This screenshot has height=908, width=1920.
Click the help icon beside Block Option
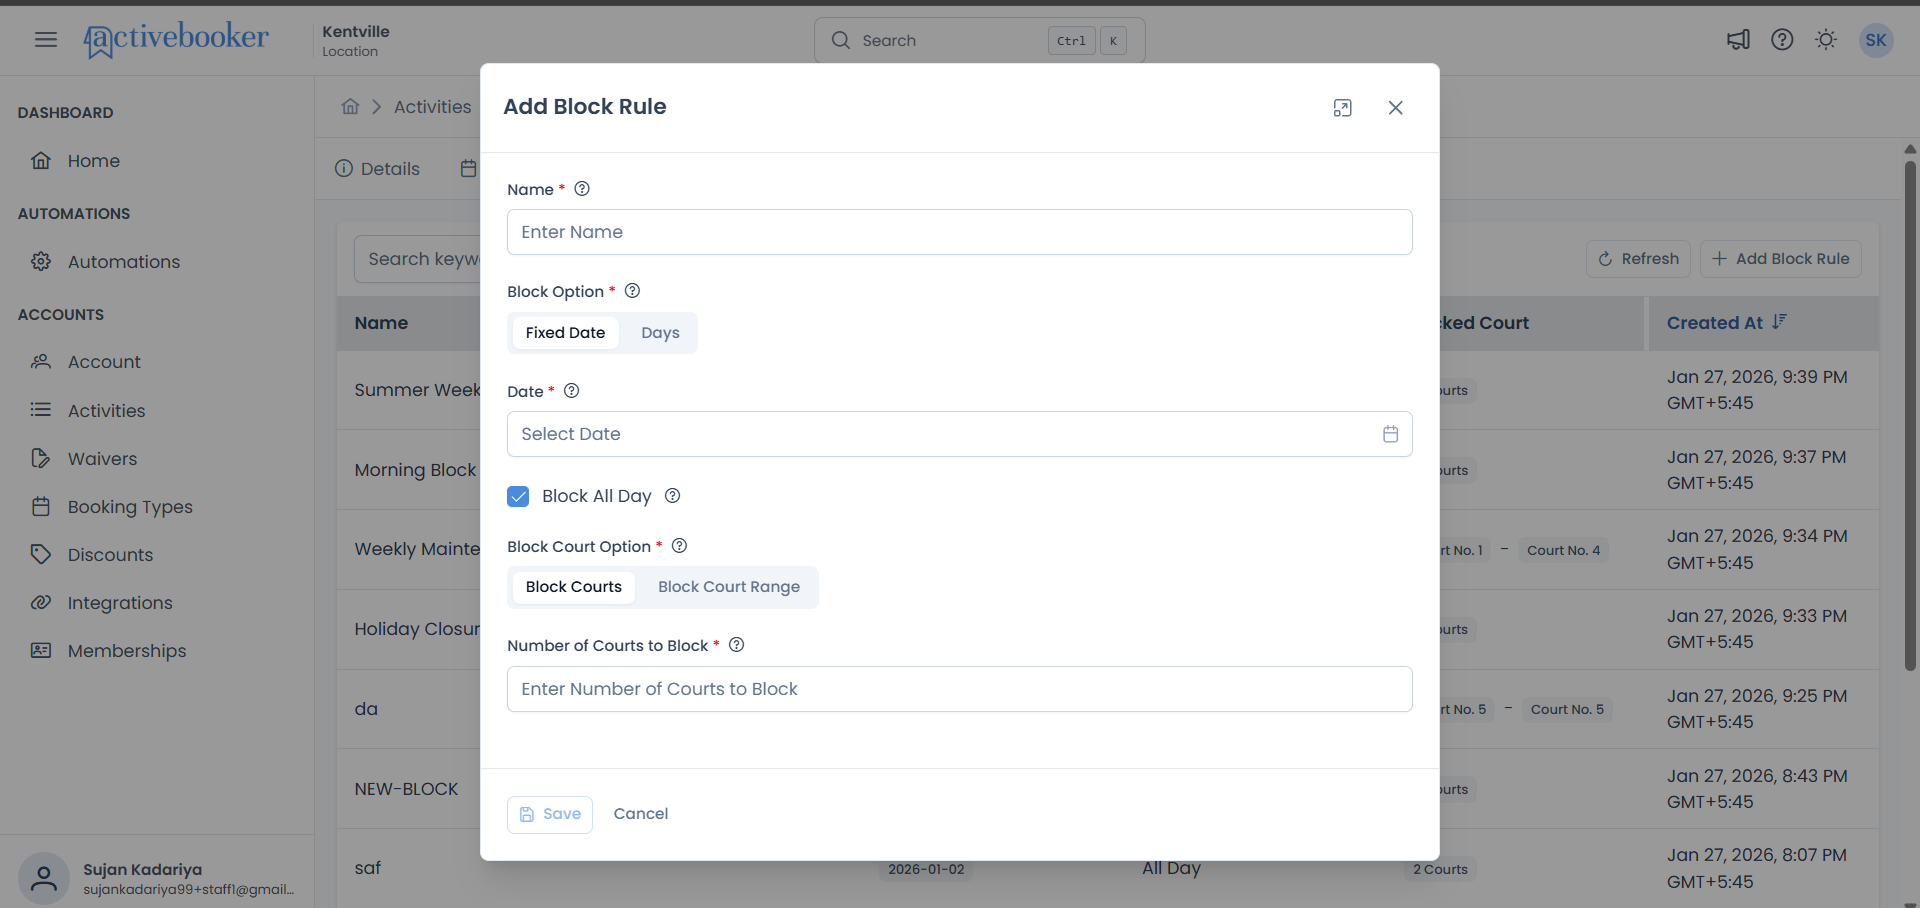(x=632, y=291)
